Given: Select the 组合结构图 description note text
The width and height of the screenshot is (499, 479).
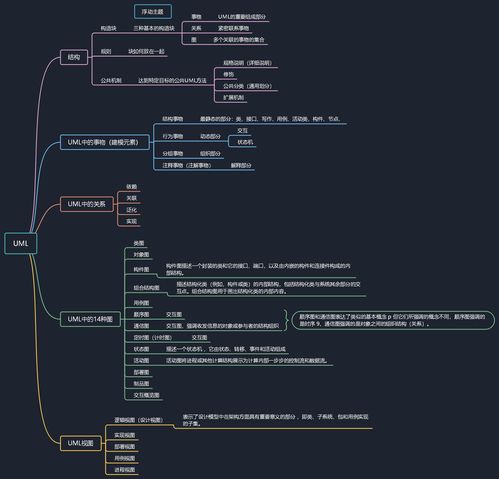Looking at the screenshot, I should pos(268,288).
